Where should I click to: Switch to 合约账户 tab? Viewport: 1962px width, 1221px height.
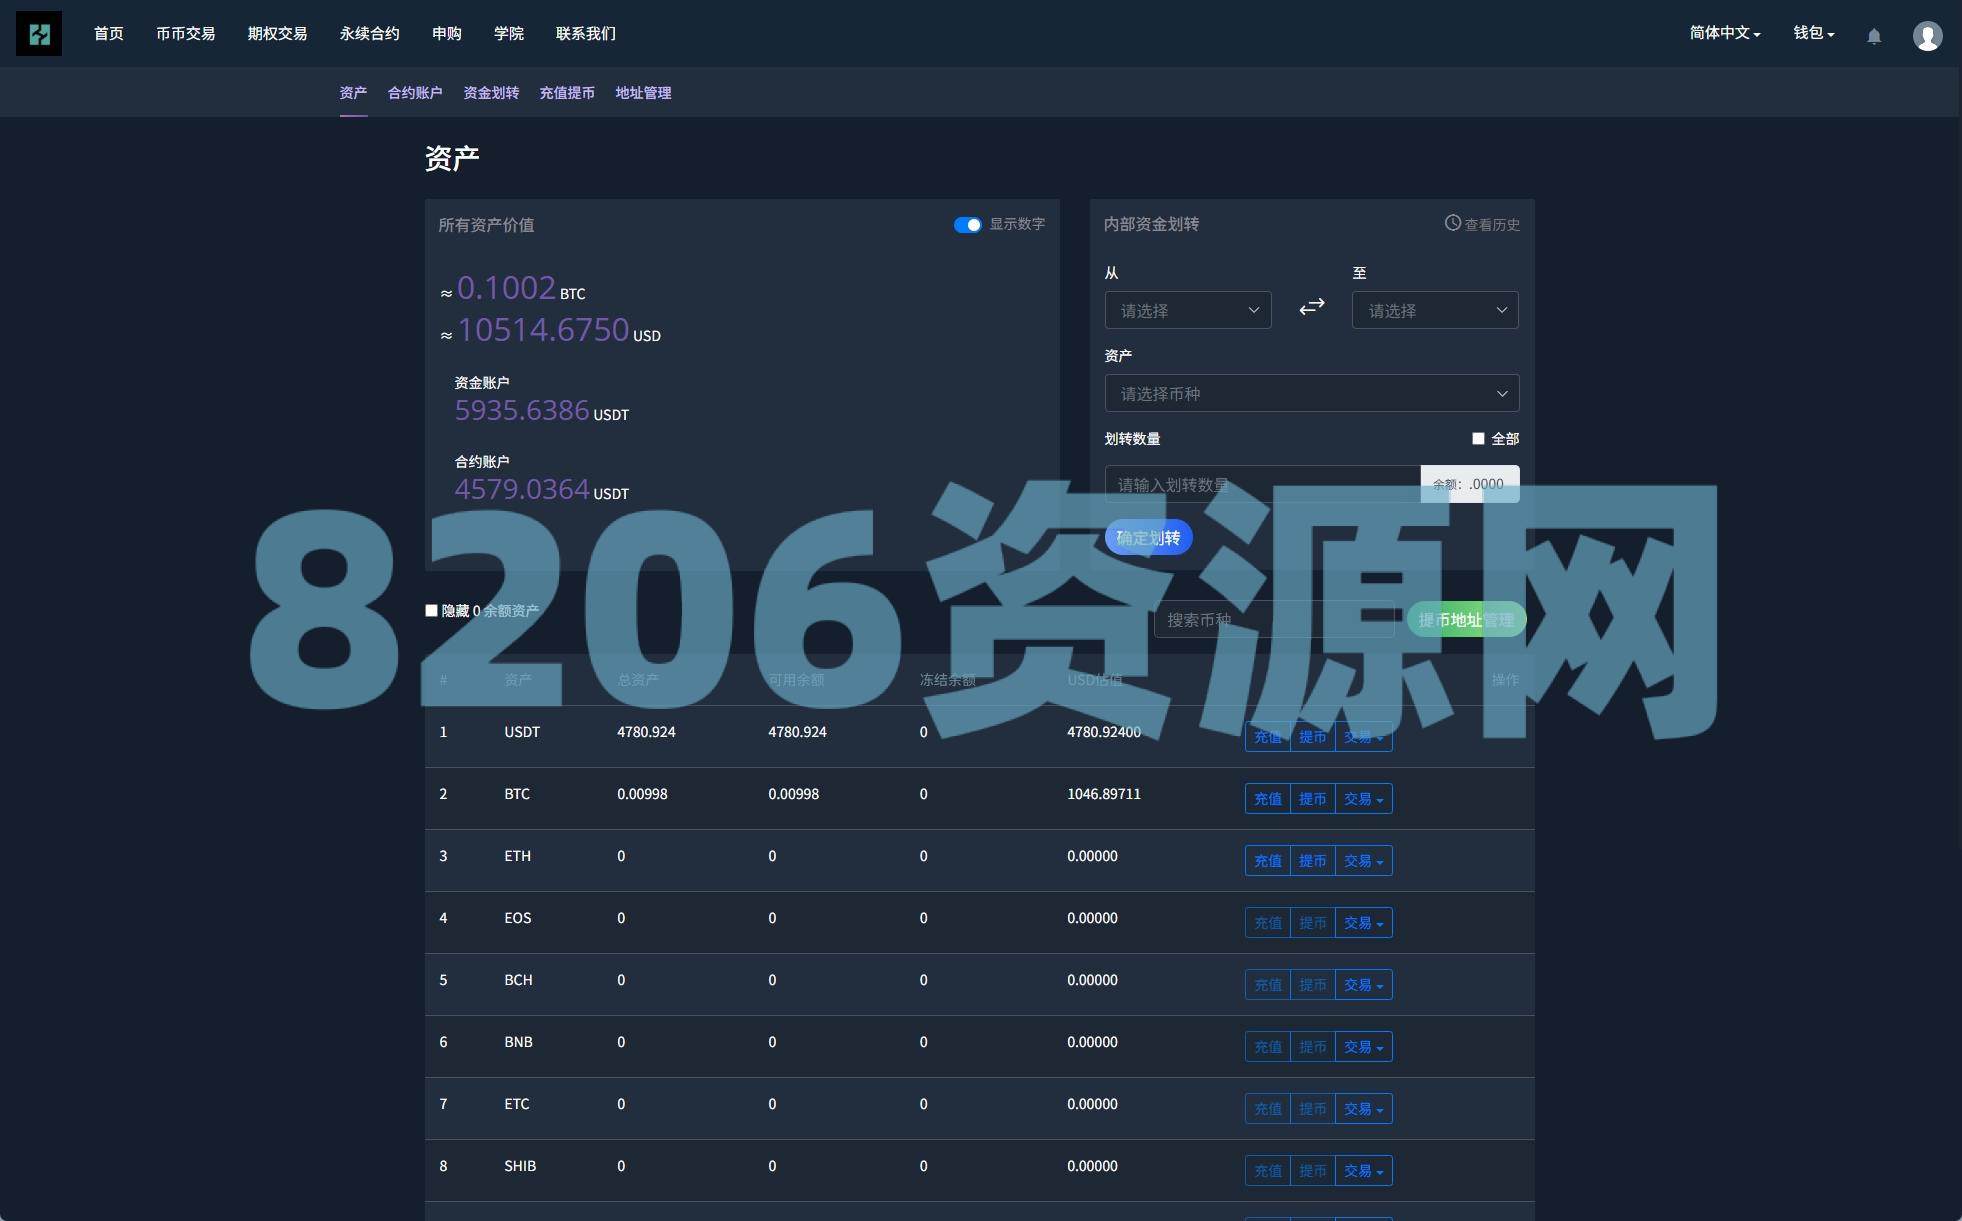pos(415,93)
